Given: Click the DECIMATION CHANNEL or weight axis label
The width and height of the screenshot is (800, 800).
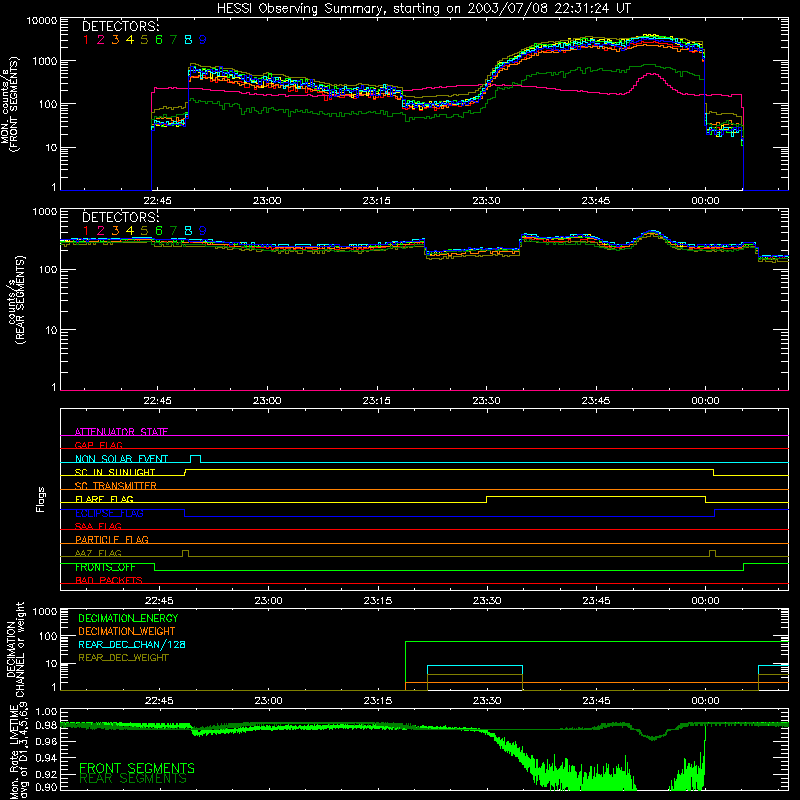Looking at the screenshot, I should pos(15,649).
